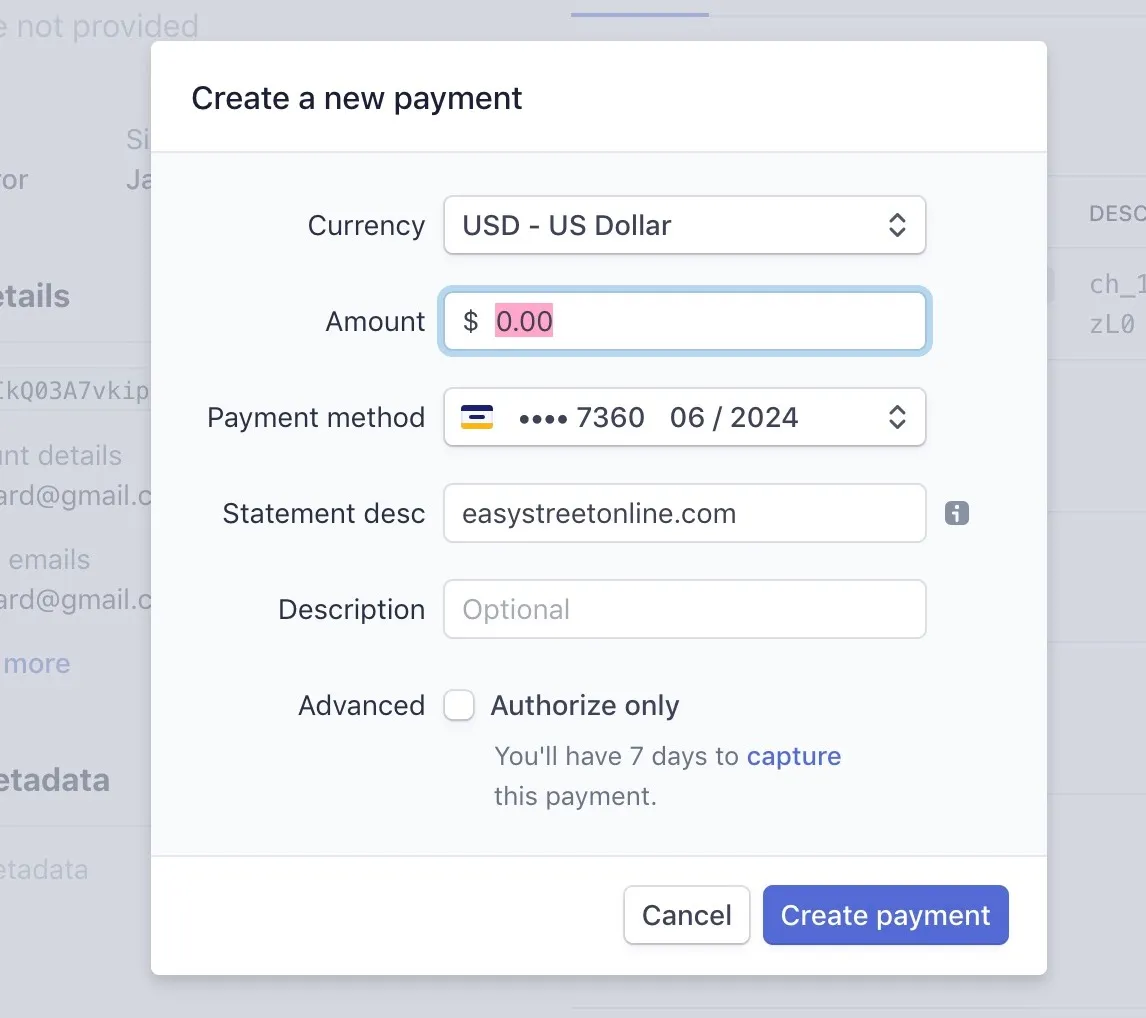Focus the Statement desc text field
This screenshot has width=1146, height=1018.
pyautogui.click(x=684, y=514)
